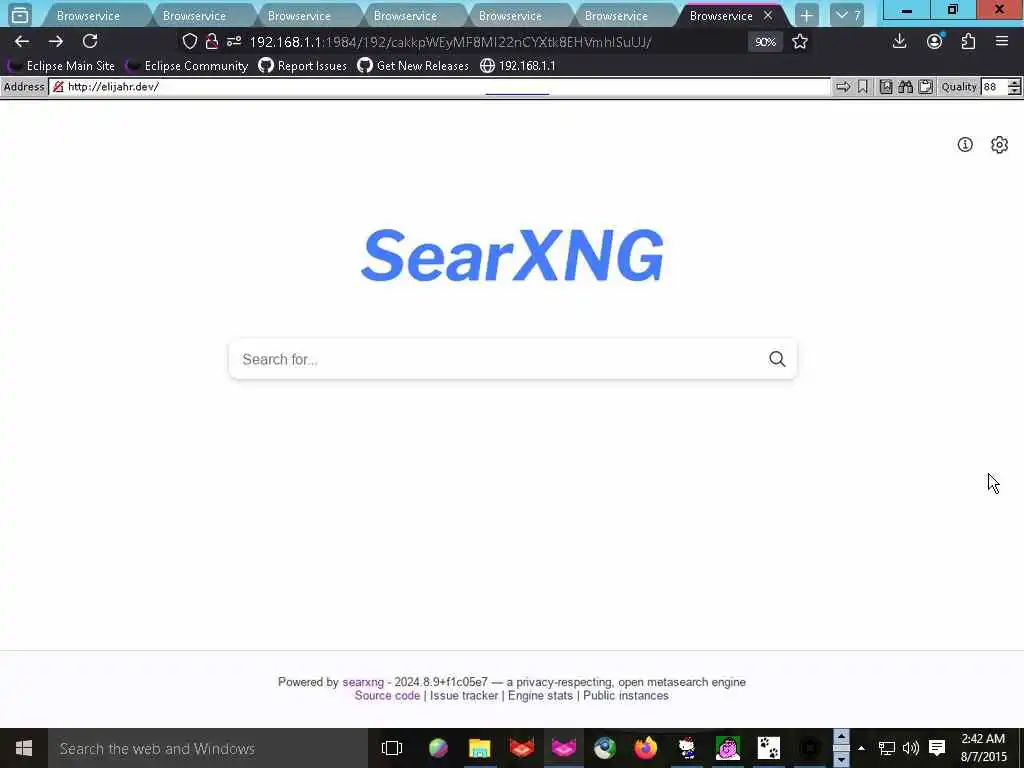Open the searxng link in footer
Screen dimensions: 1024x768
coord(363,682)
